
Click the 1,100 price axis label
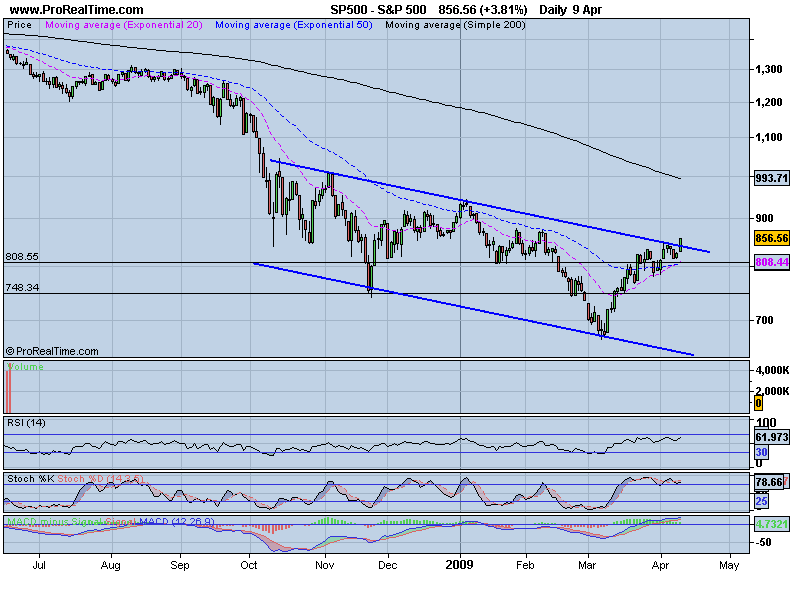[768, 137]
